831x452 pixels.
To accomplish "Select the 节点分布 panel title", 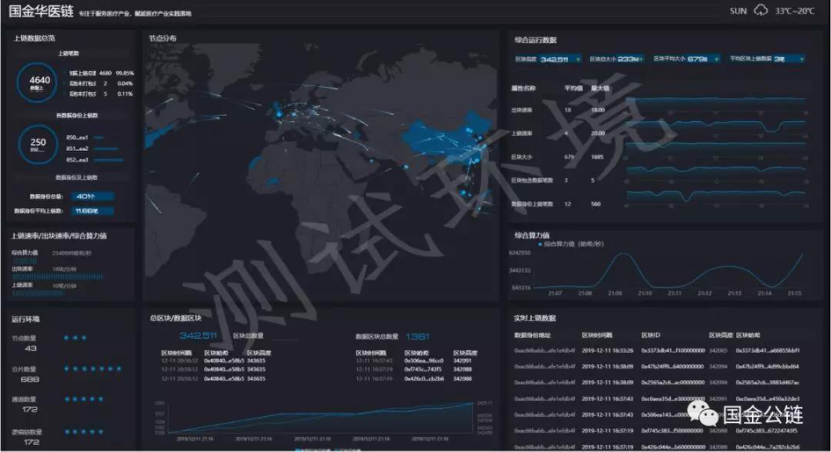I will point(162,38).
